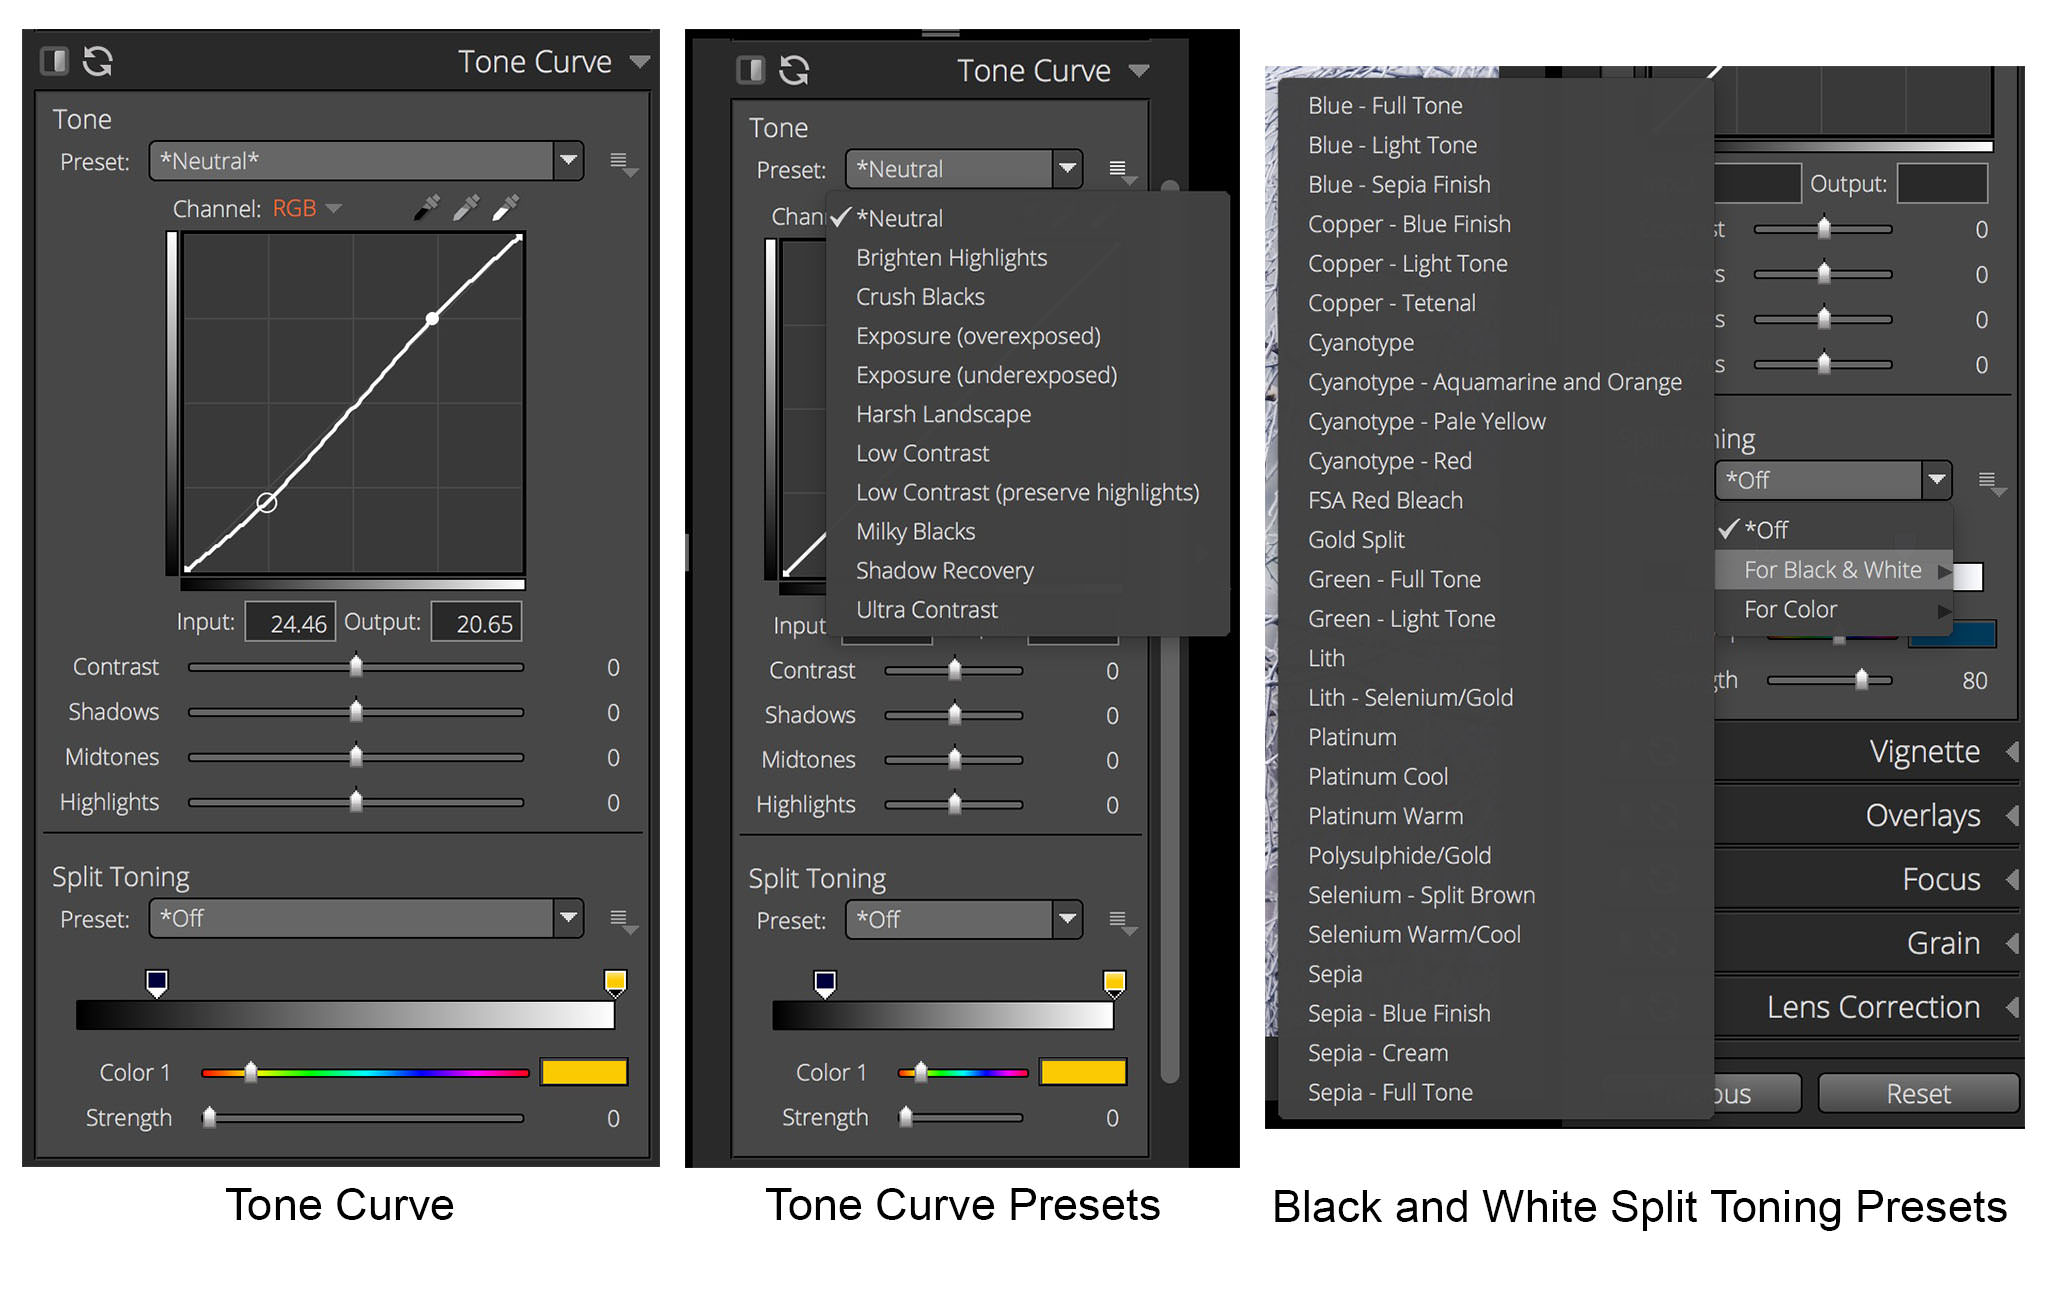Select black point eyedropper in left panel
Viewport: 2048px width, 1295px height.
pyautogui.click(x=427, y=207)
